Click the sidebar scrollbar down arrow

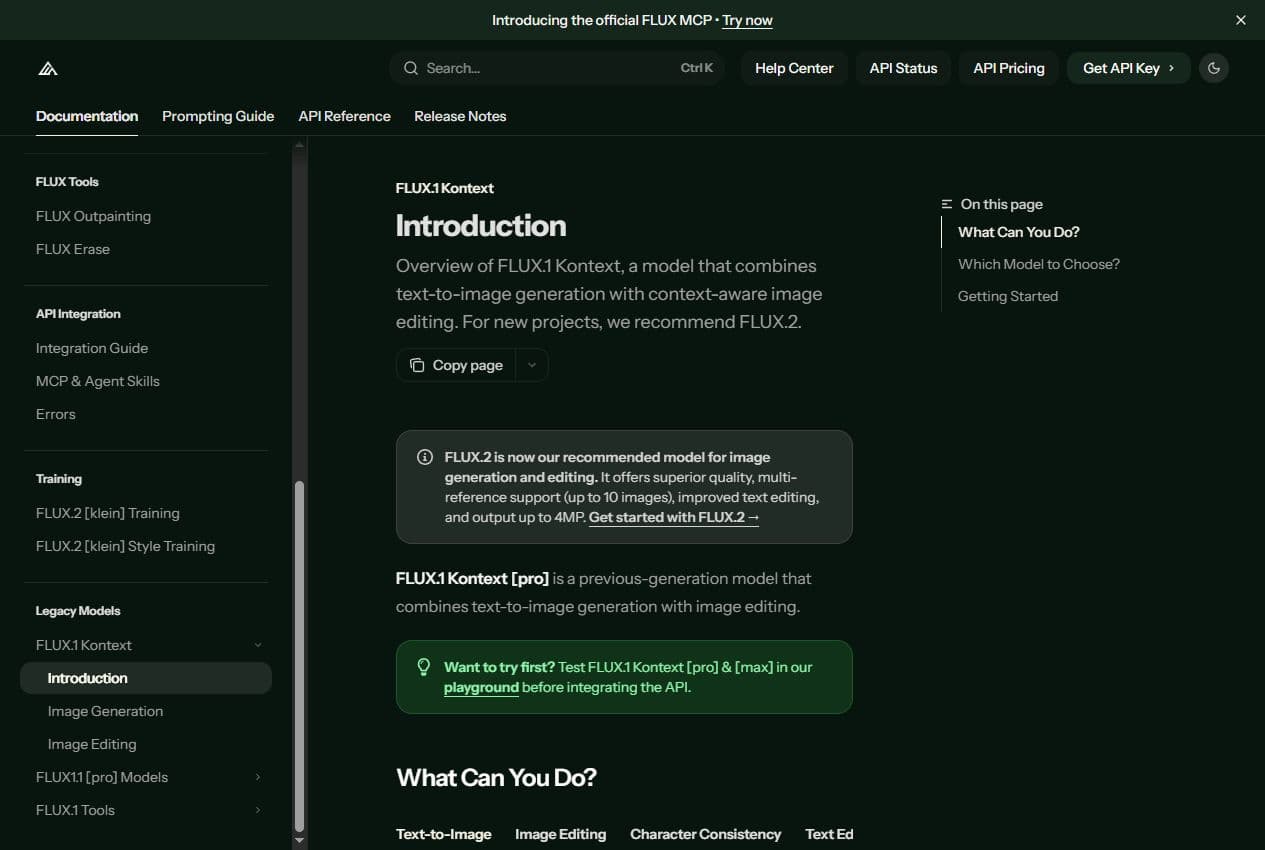point(298,841)
